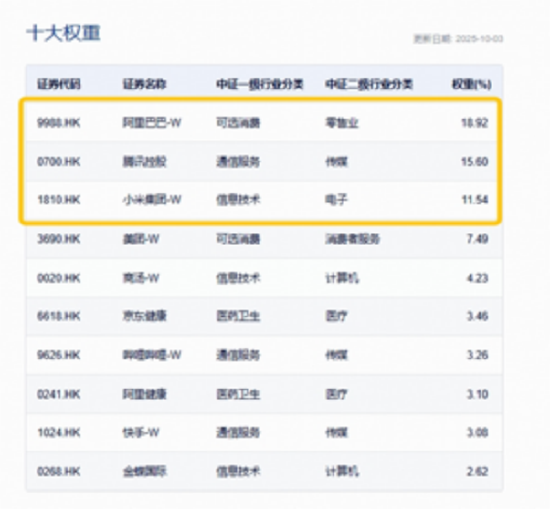Click stock code 0020.HK

(x=59, y=278)
